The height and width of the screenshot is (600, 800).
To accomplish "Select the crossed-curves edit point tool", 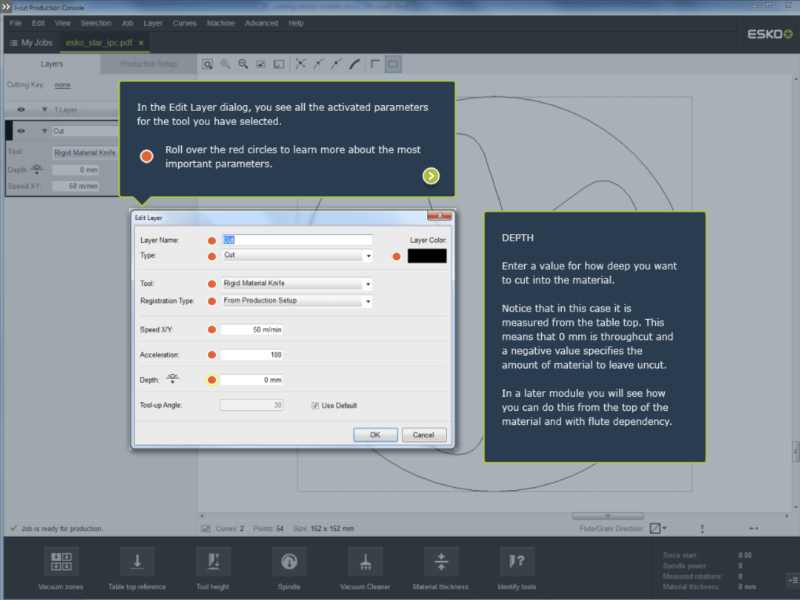I will pyautogui.click(x=301, y=64).
